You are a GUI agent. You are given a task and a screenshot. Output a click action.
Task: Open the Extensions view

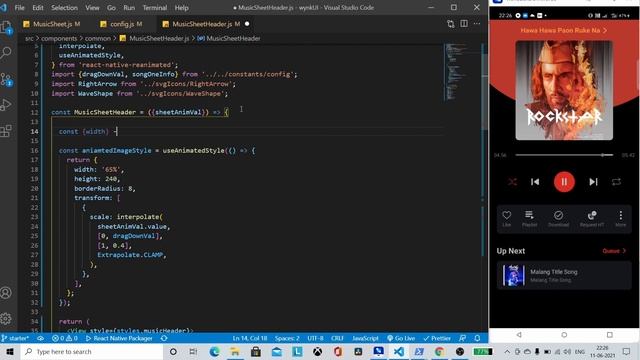(x=6, y=131)
